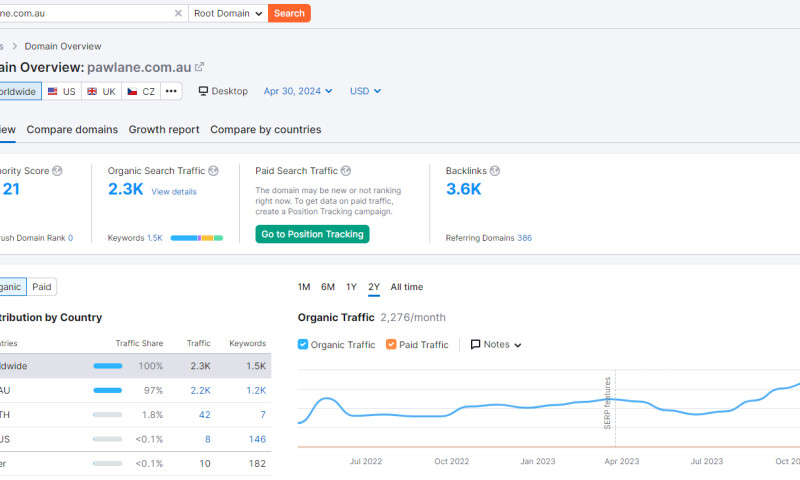Open pawlane.com.au external link icon

click(x=200, y=67)
